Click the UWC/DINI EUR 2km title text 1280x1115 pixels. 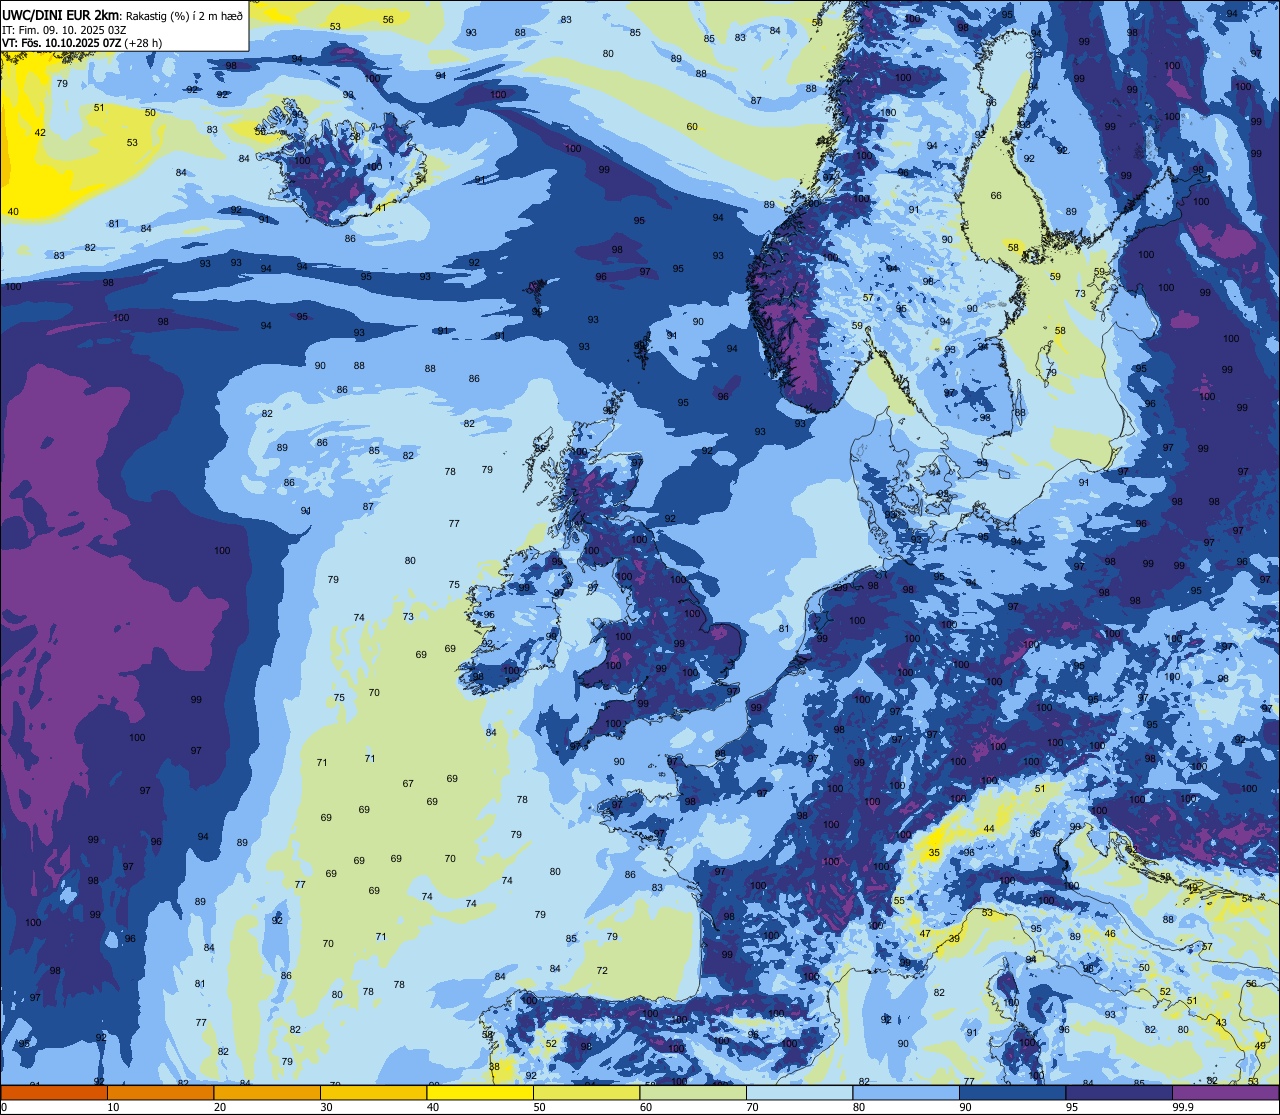tap(61, 15)
